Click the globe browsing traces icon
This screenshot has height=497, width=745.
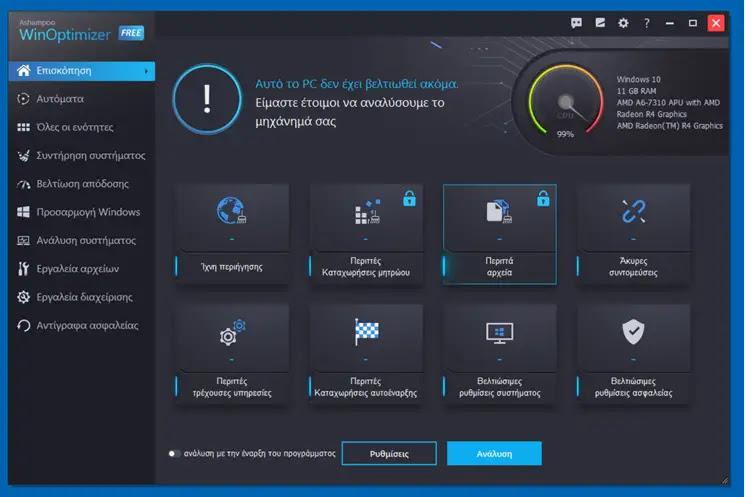pos(231,210)
